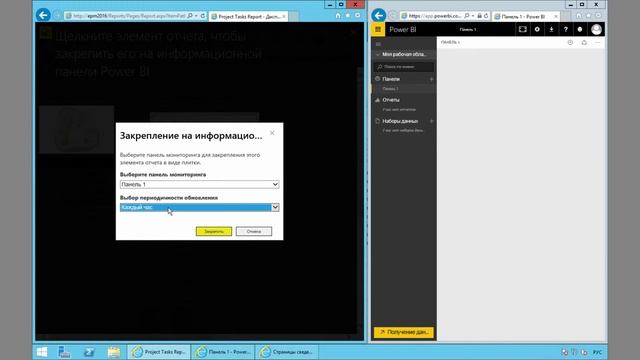Refresh the Power BI browser page

[486, 16]
